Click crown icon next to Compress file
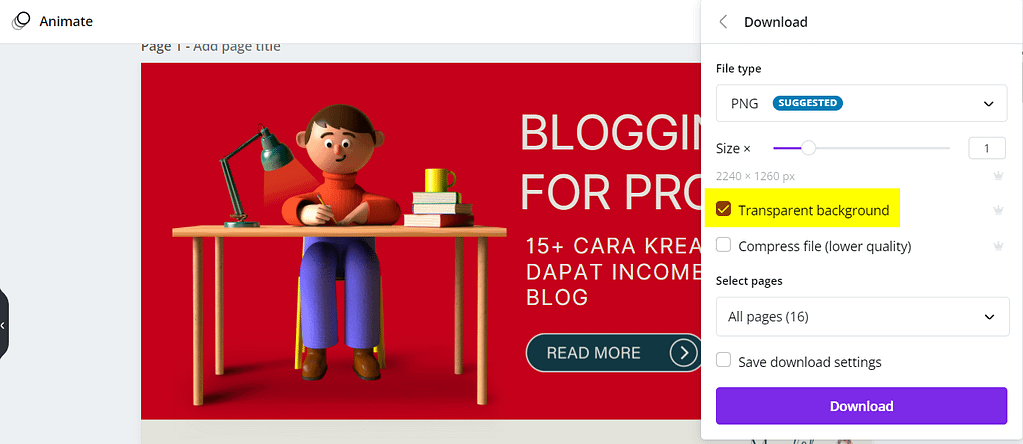Screen dimensions: 1023x444 998,246
